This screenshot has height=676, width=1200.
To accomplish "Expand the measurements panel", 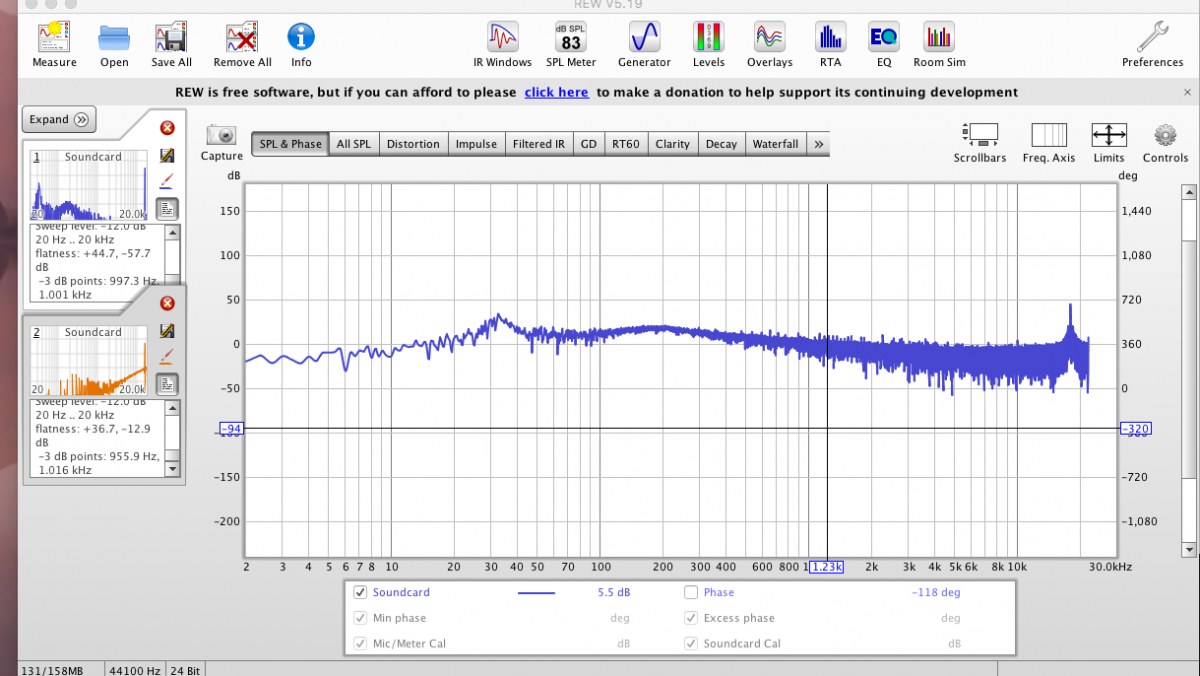I will 59,119.
